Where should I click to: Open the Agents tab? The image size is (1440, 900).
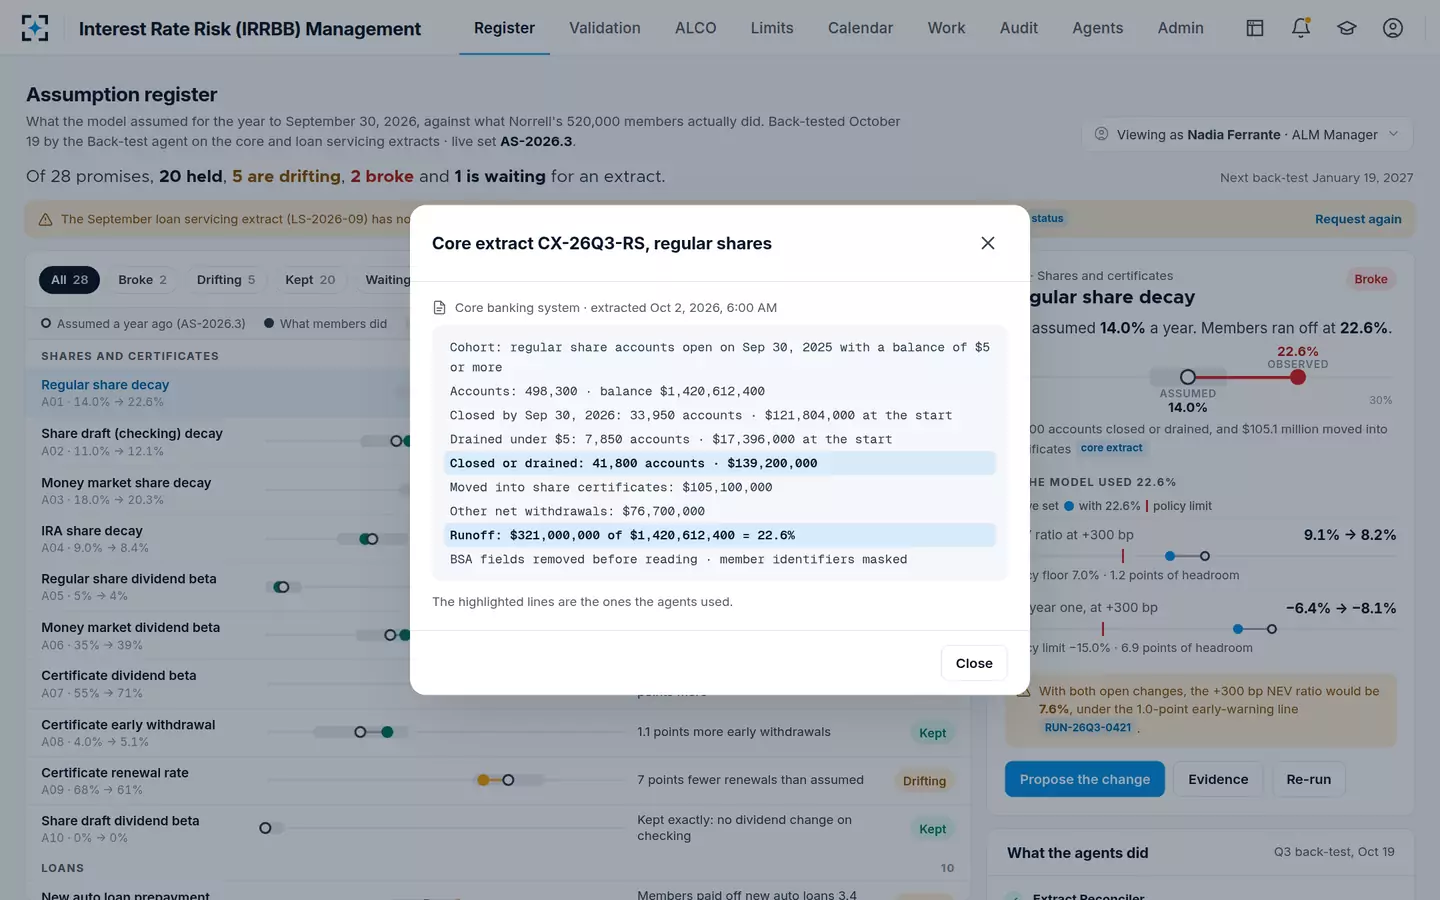[1098, 28]
